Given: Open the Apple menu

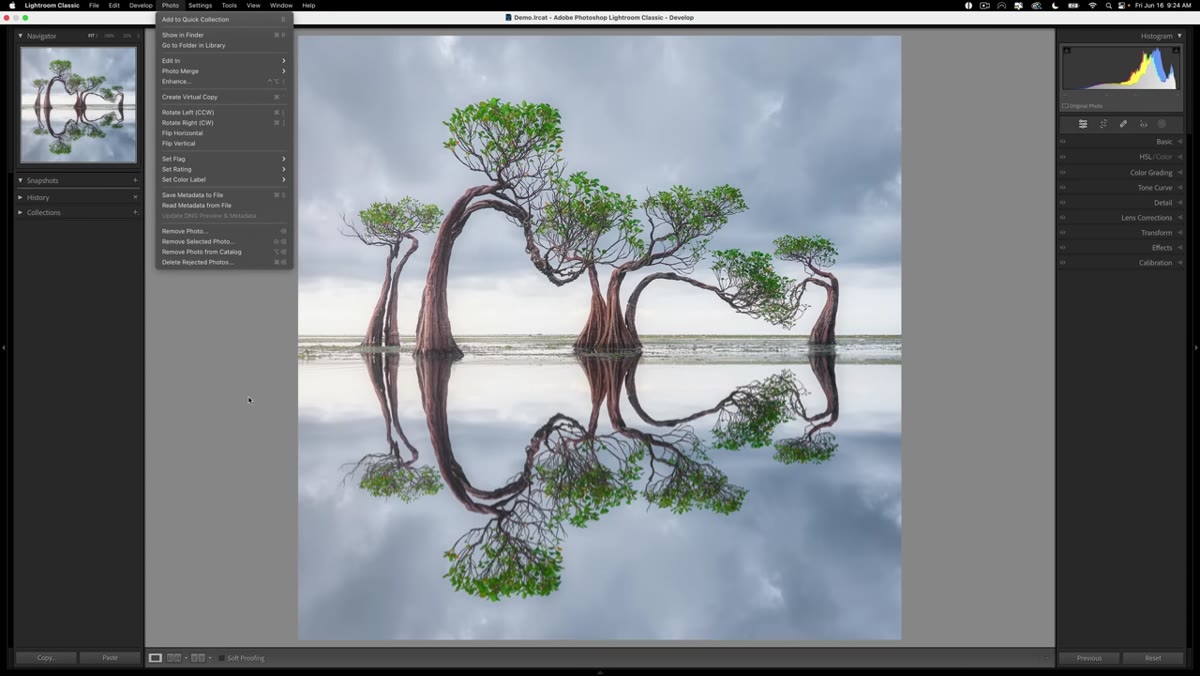Looking at the screenshot, I should click(12, 5).
